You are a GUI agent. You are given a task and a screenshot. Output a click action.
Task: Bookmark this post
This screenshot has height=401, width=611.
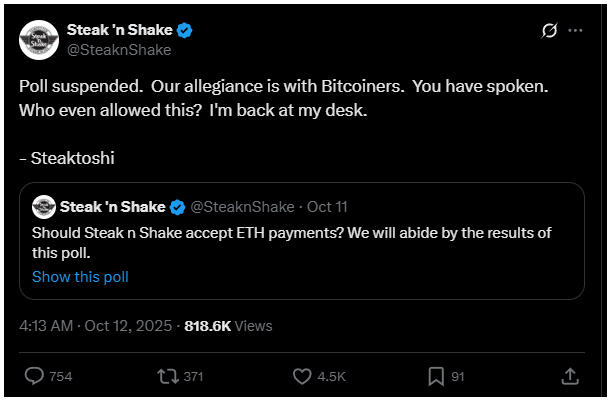[436, 376]
